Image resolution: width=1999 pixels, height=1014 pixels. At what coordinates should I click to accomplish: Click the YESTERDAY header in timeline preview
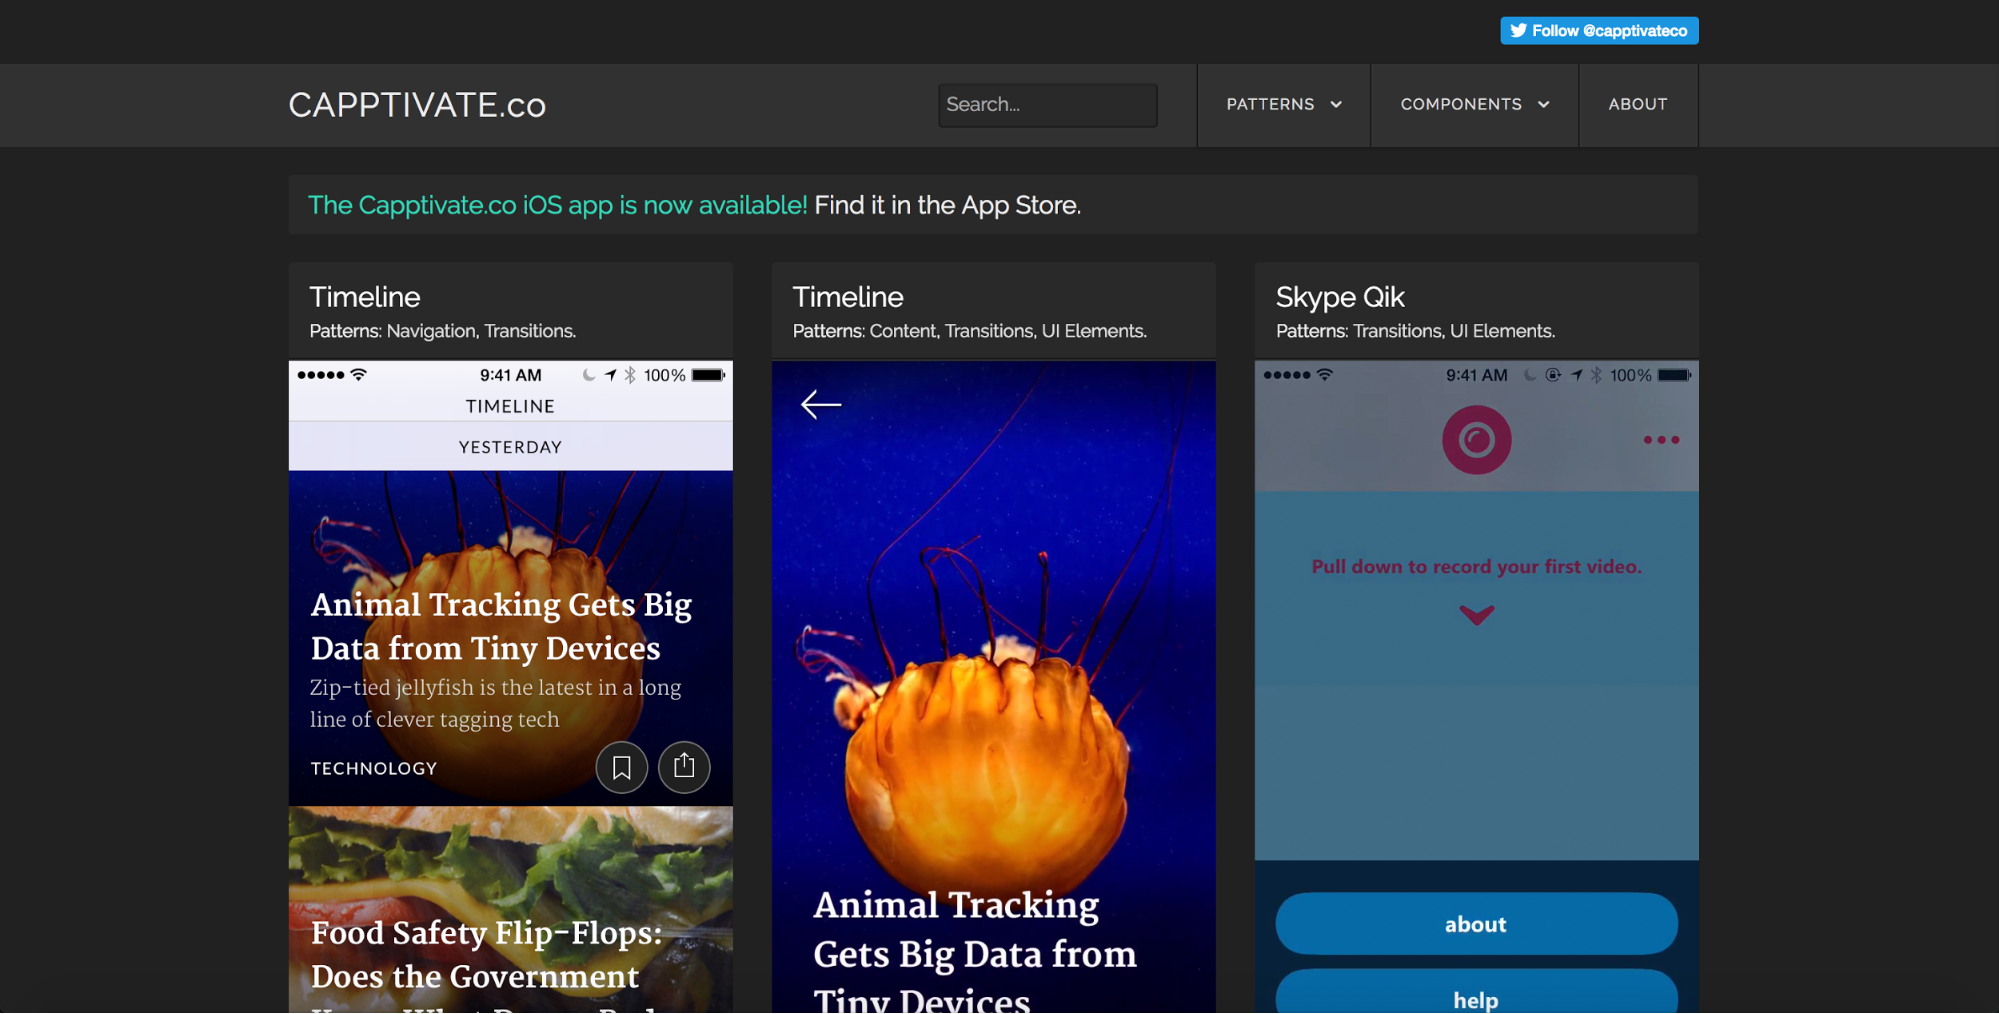pos(510,447)
